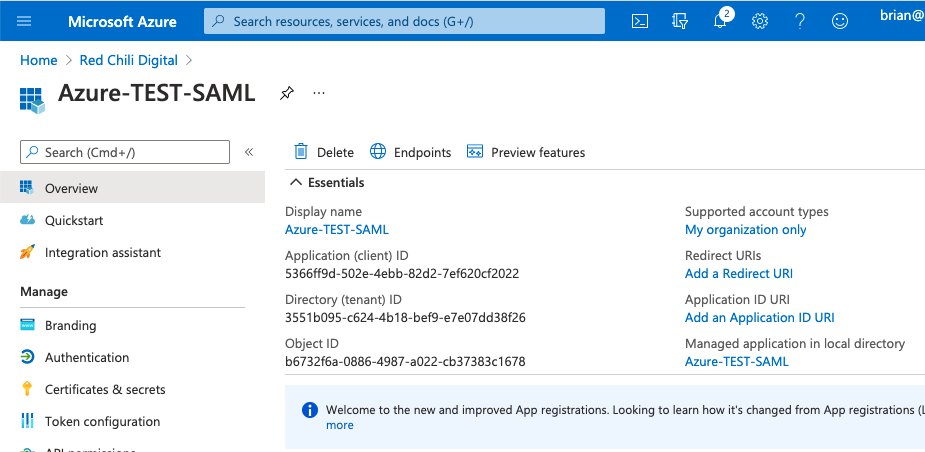
Task: Go to Home breadcrumb
Action: 39,60
